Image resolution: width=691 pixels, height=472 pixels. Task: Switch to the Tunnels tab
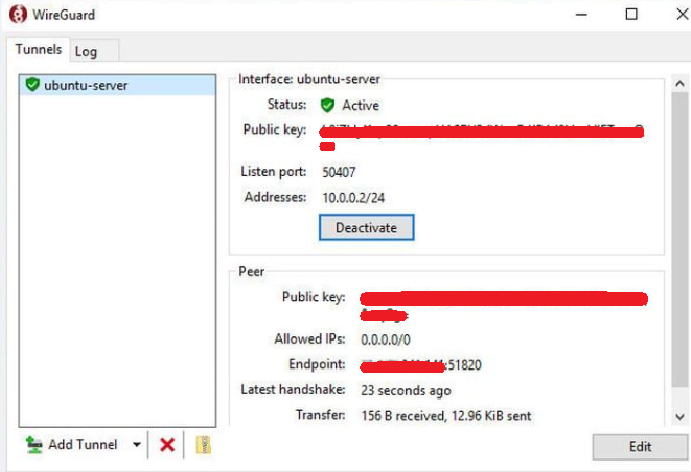(38, 49)
